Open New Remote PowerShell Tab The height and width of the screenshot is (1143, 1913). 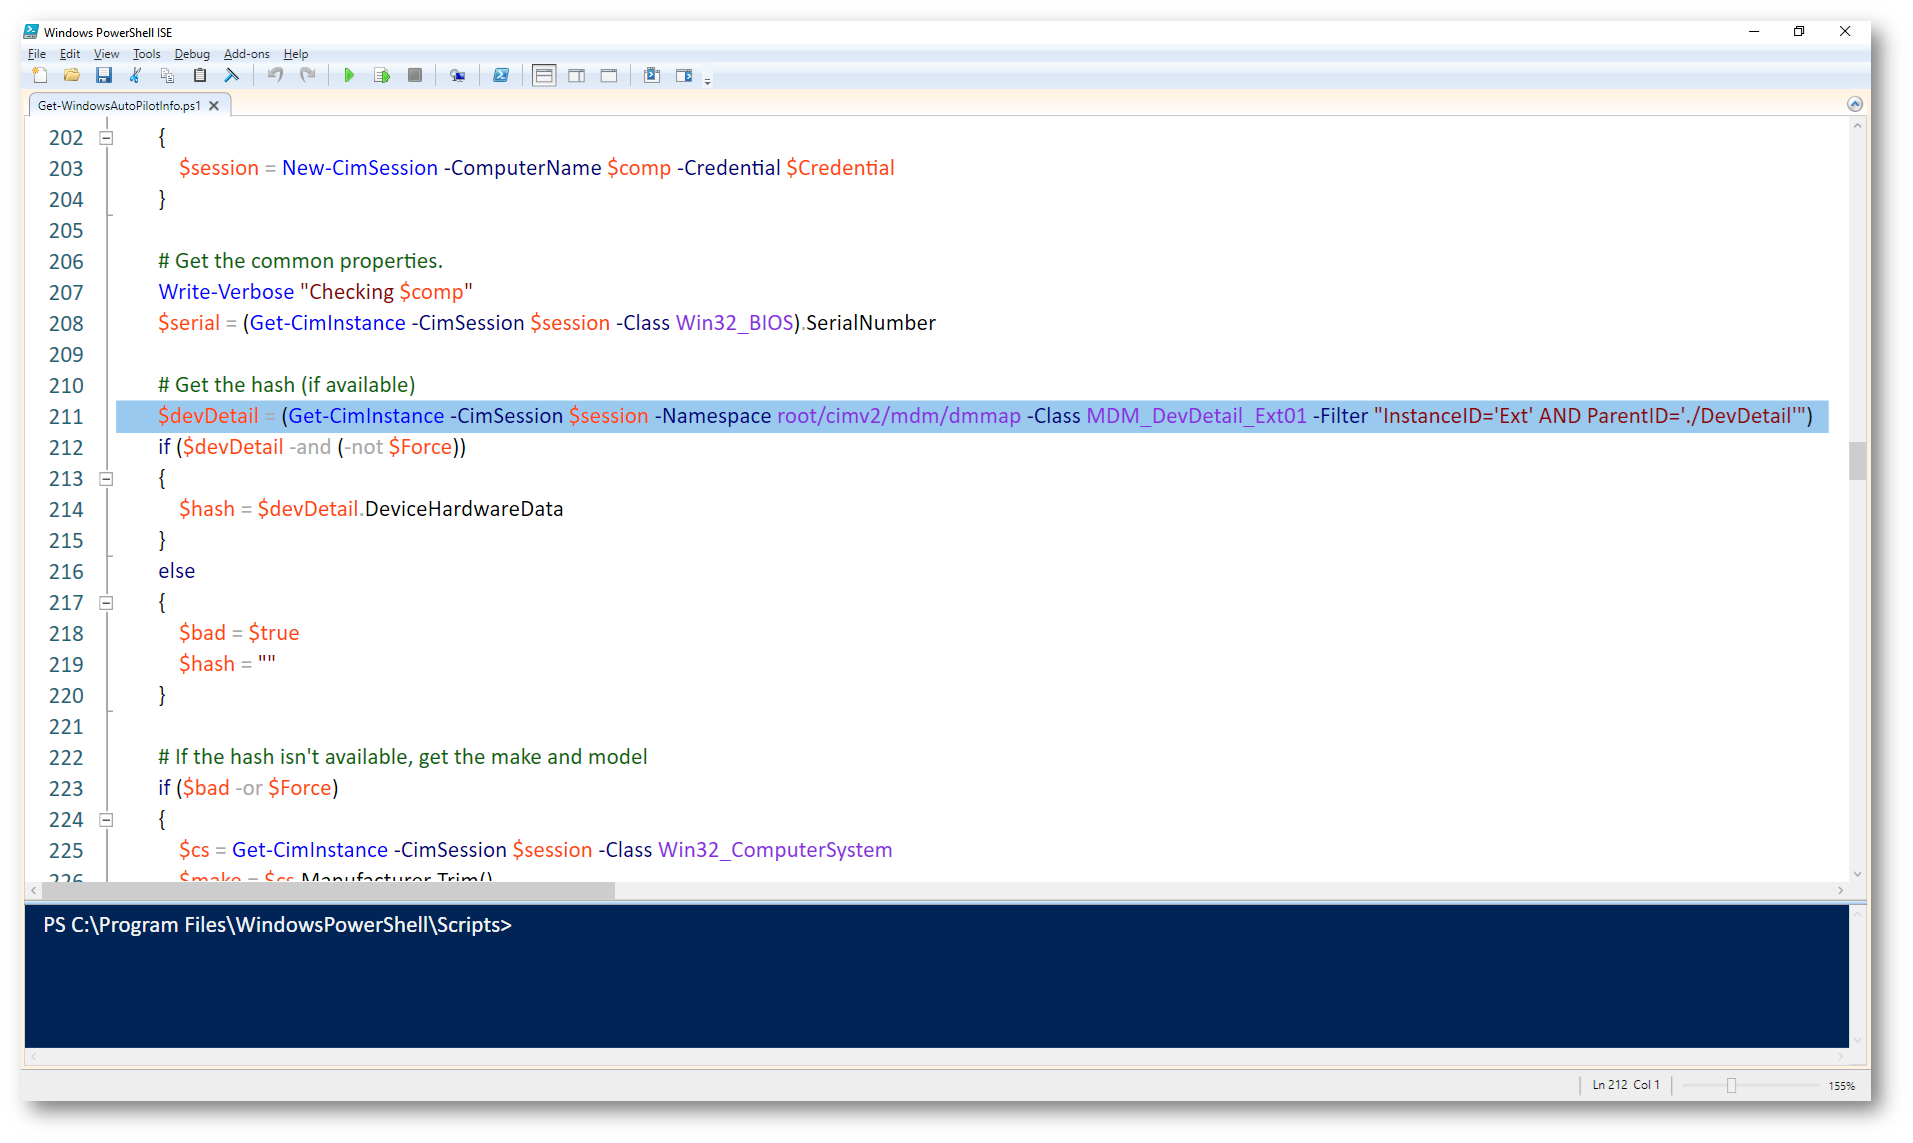tap(457, 76)
